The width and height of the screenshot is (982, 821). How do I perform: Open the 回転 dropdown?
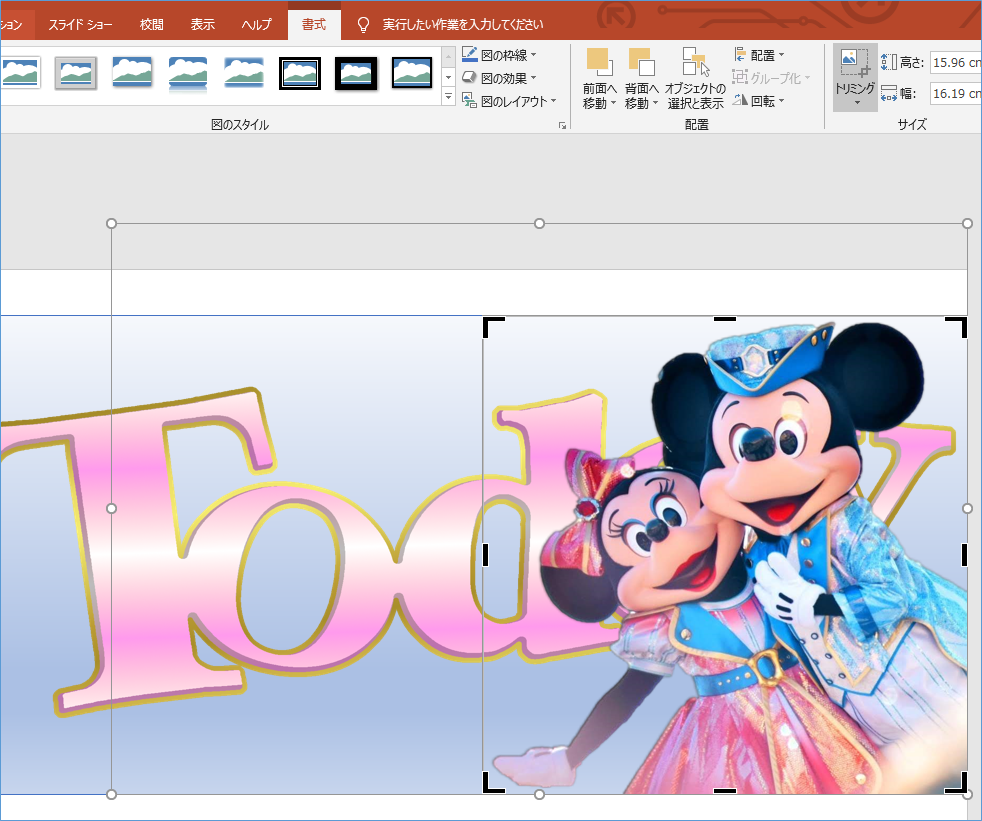click(759, 101)
